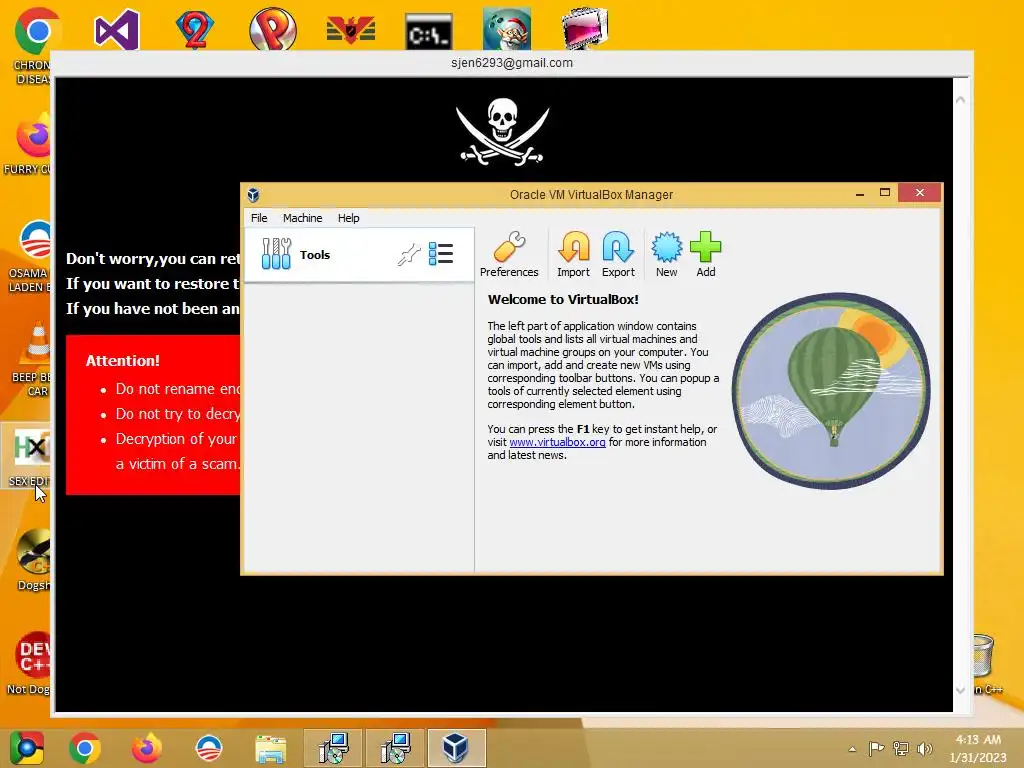Viewport: 1024px width, 768px height.
Task: Click the Import appliance icon
Action: pos(573,255)
